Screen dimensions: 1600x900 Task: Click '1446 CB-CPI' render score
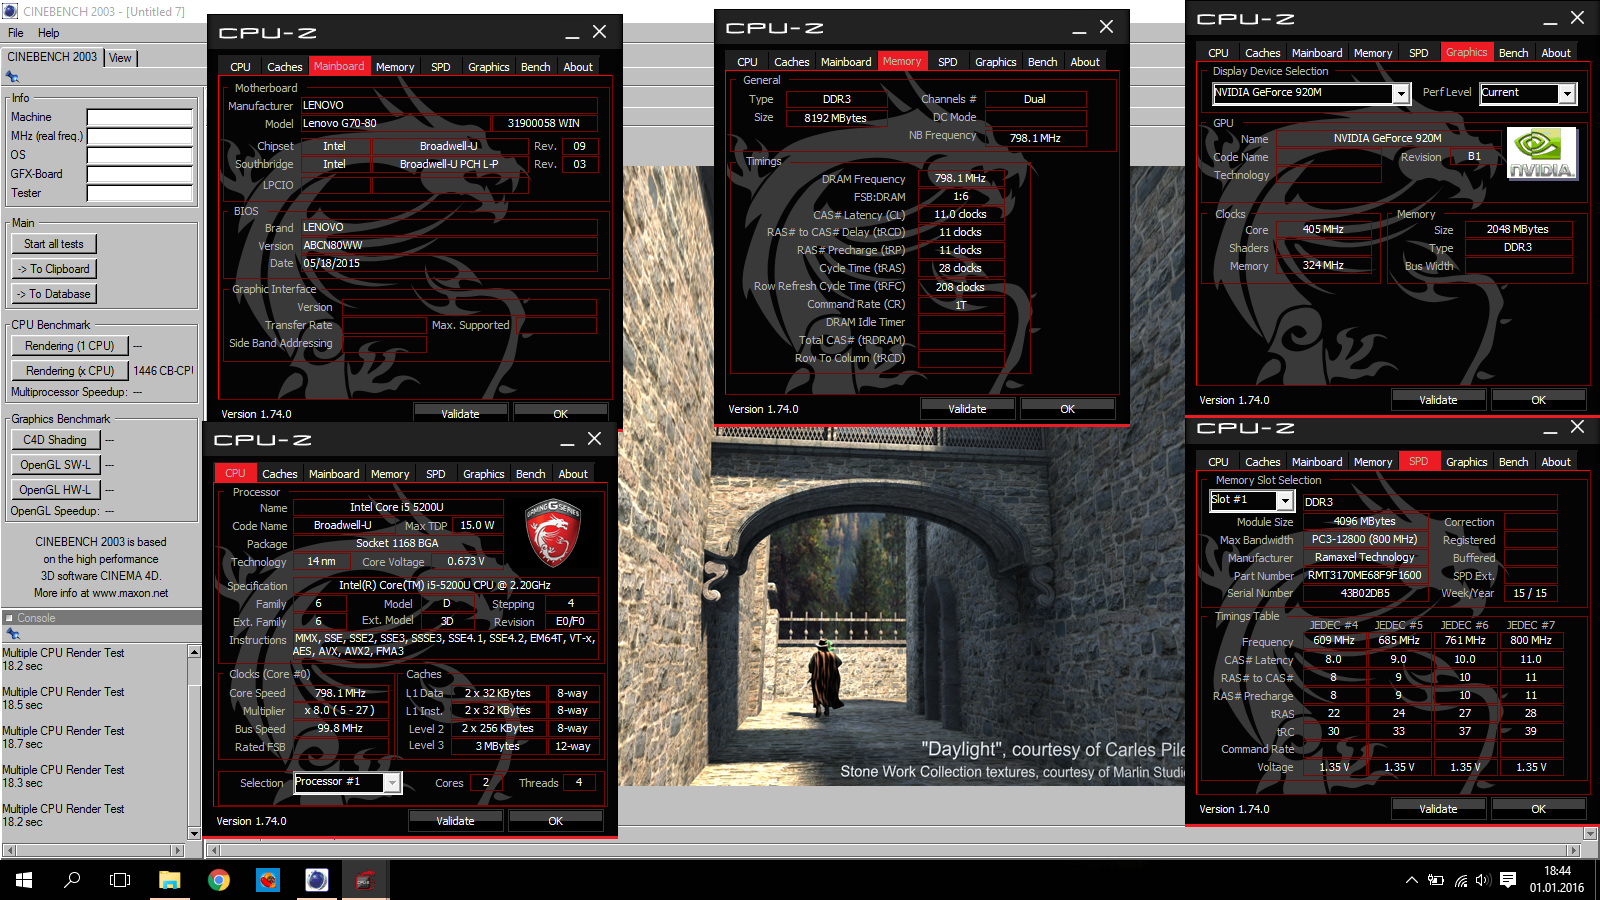tap(163, 371)
